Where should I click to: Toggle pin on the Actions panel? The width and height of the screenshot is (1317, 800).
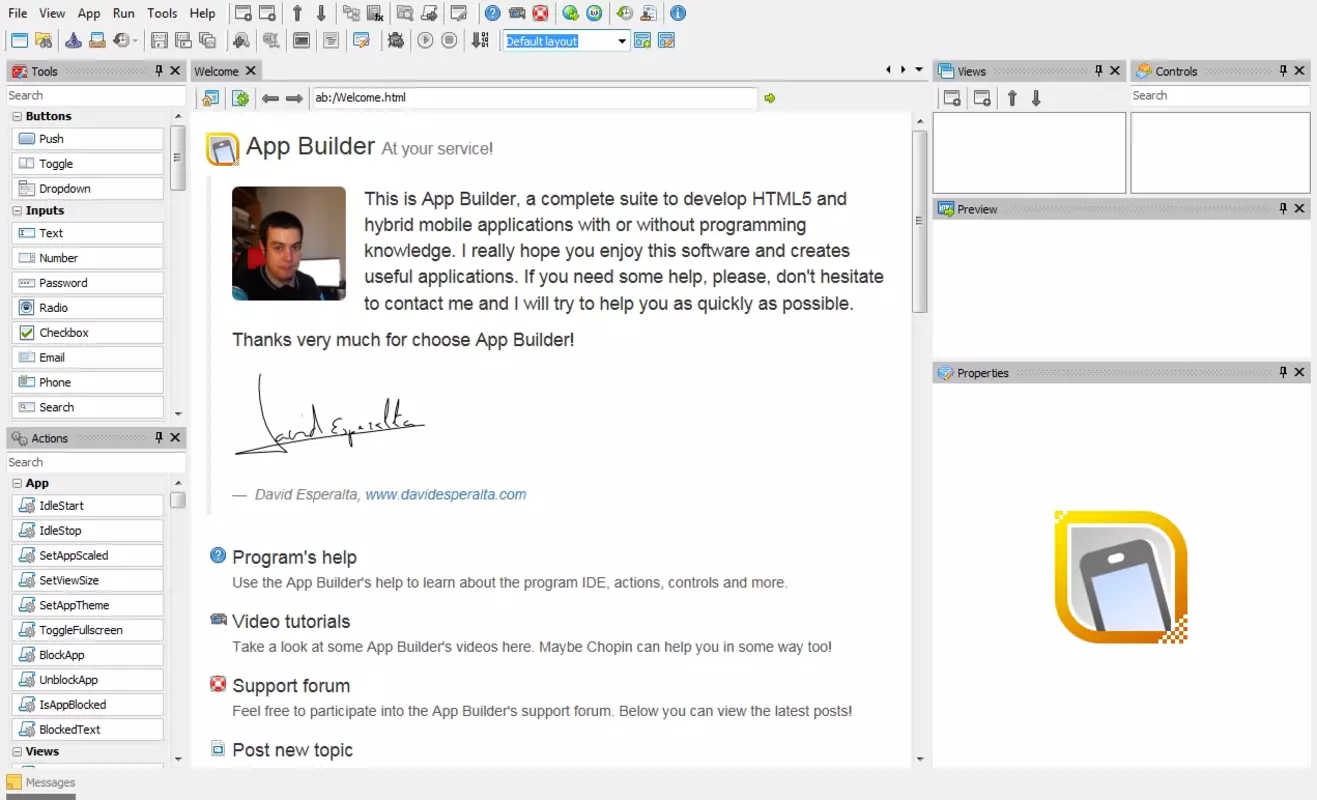(158, 438)
